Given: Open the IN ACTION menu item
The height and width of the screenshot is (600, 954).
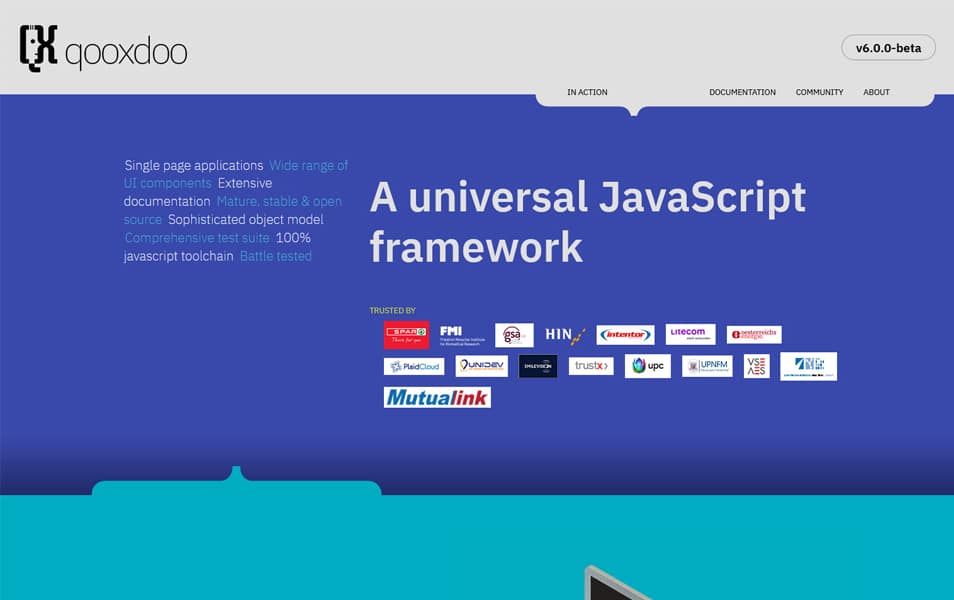Looking at the screenshot, I should 587,92.
